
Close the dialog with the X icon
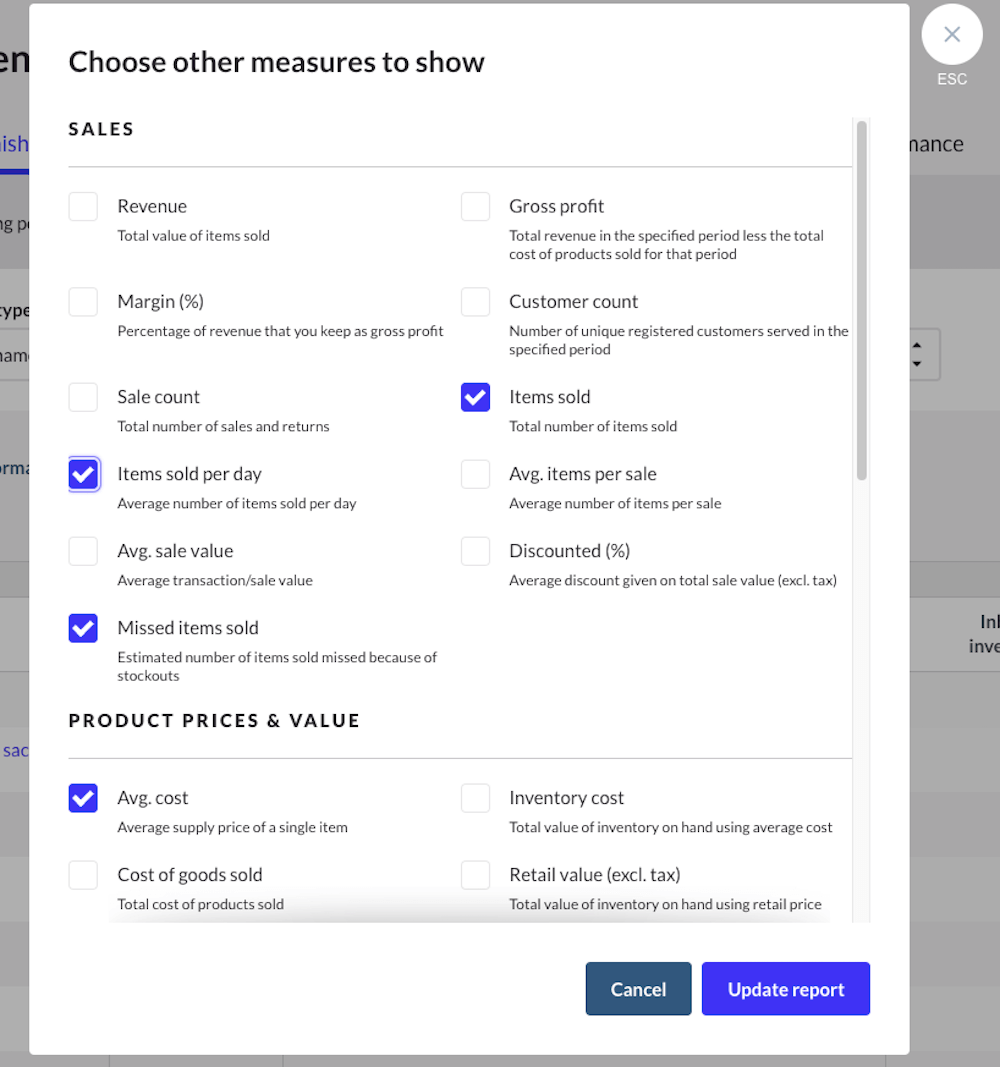[952, 34]
